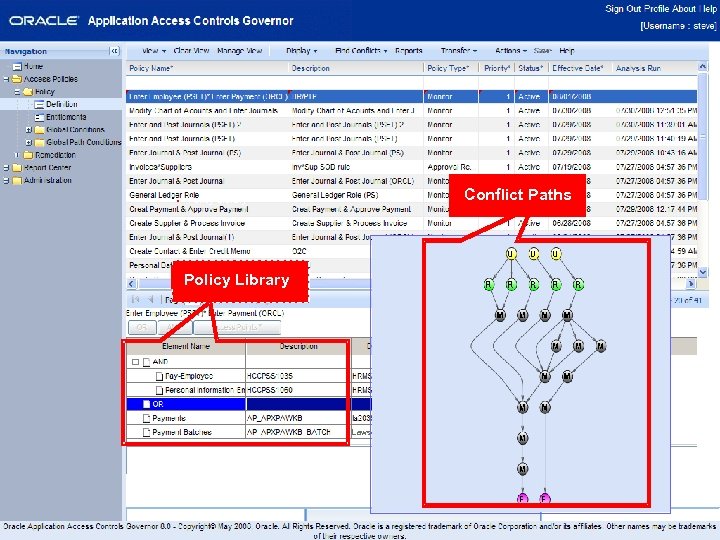
Task: Open Home in the navigation tree
Action: tap(33, 66)
